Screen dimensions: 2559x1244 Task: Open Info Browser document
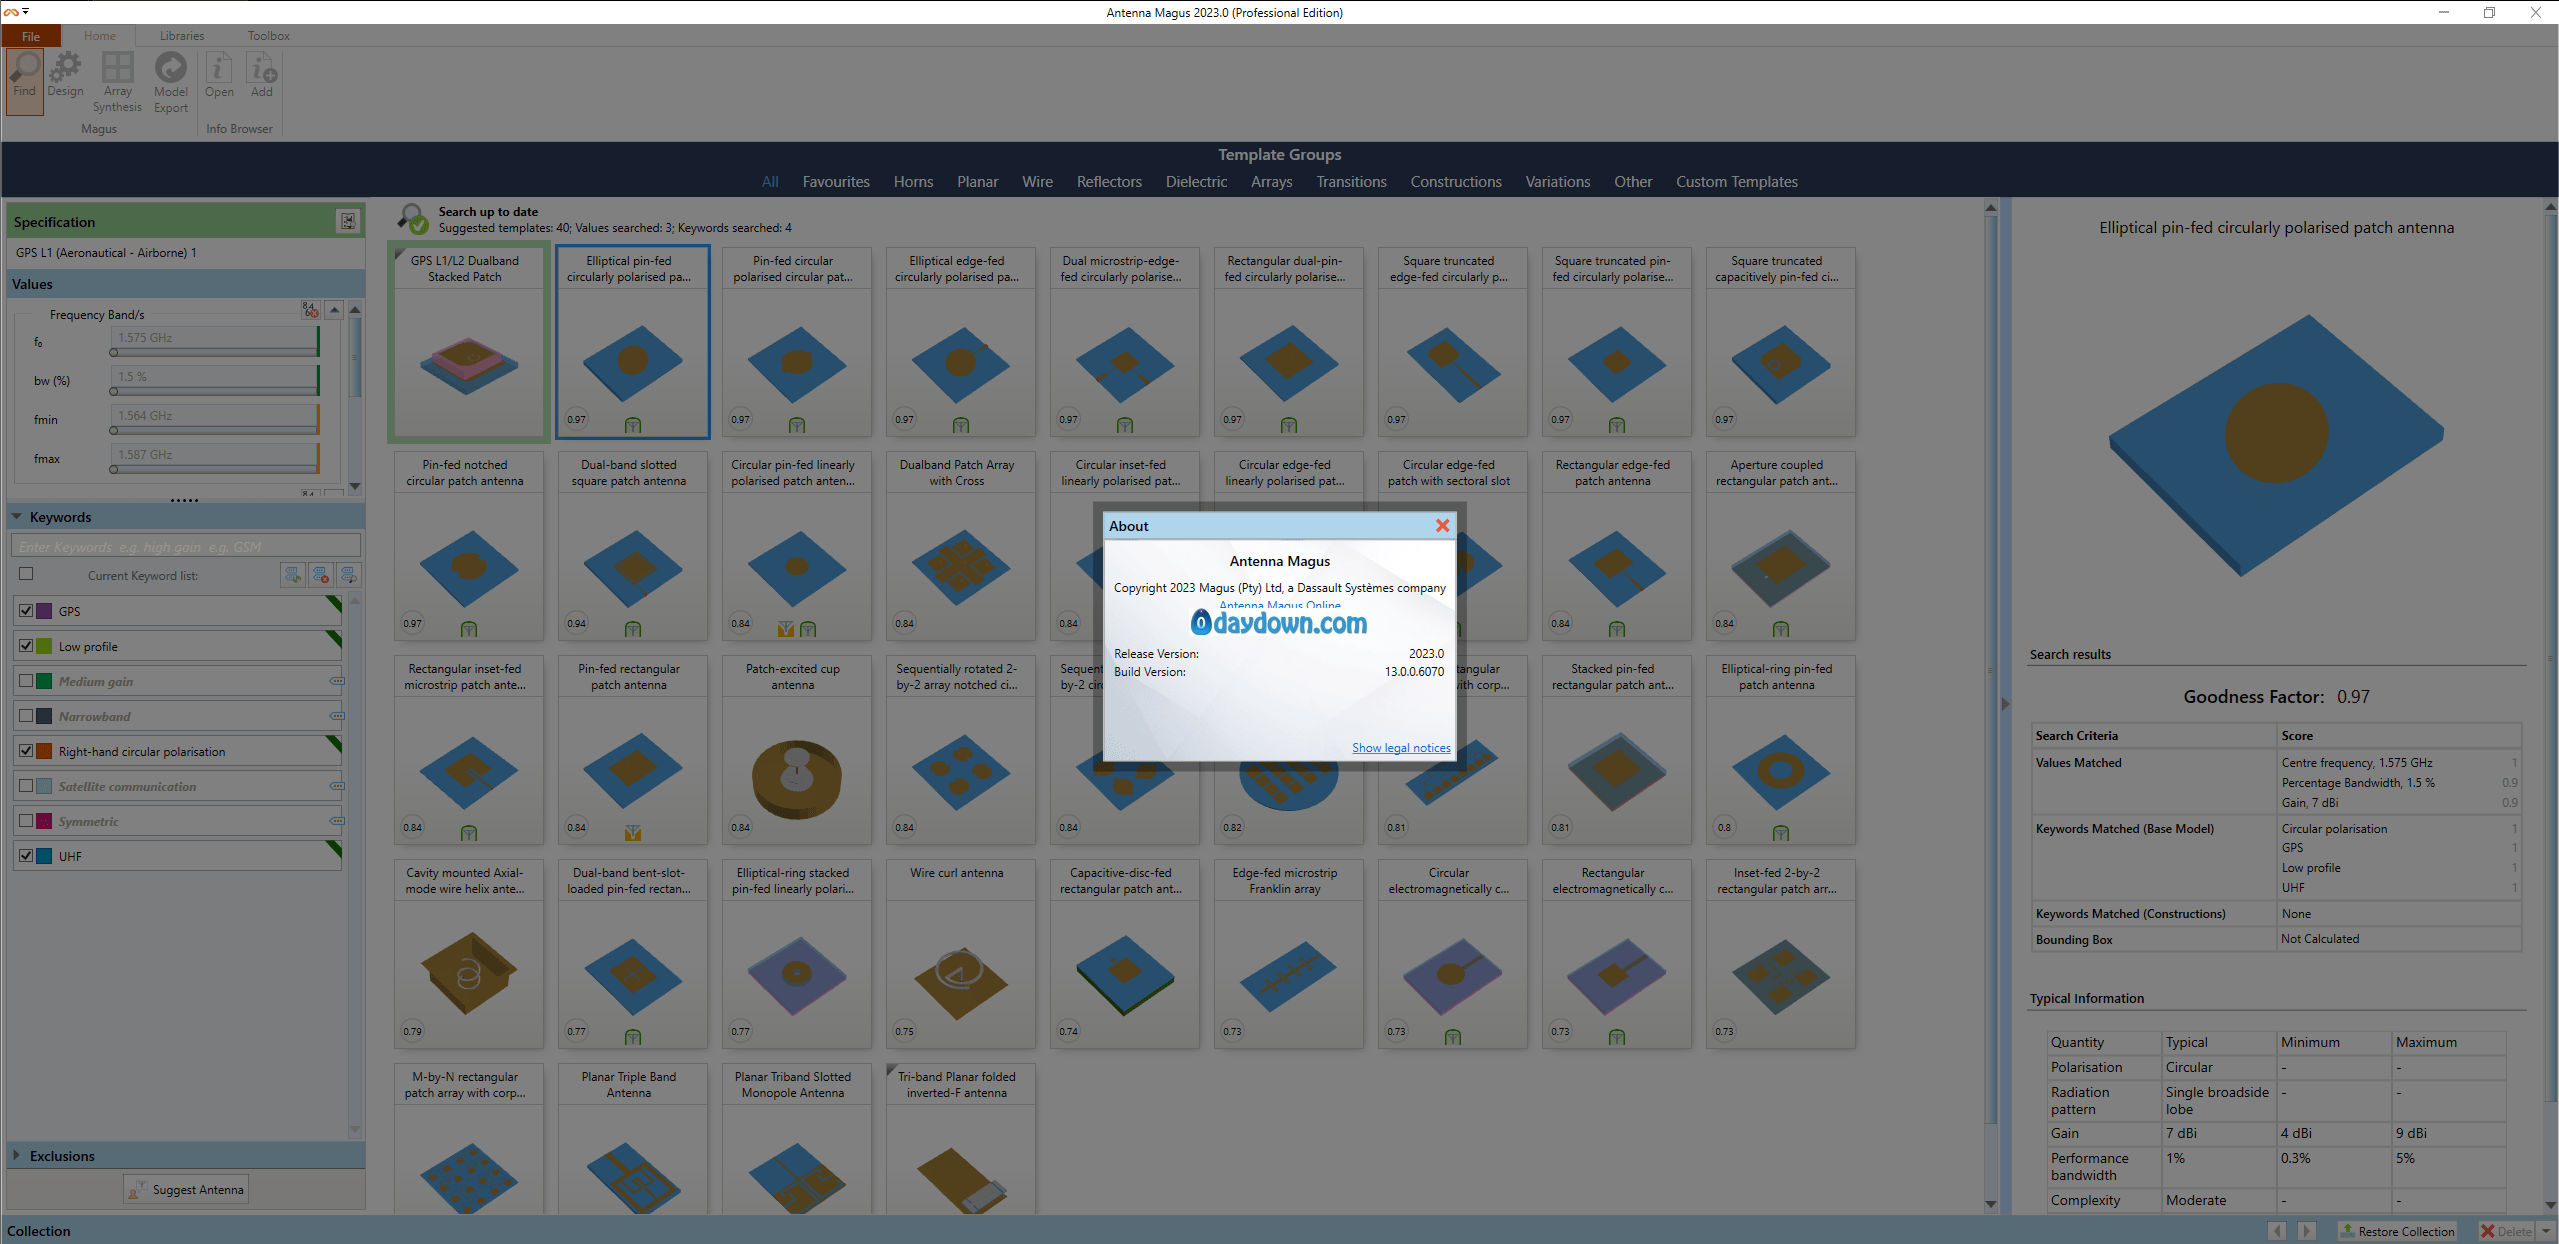point(219,76)
